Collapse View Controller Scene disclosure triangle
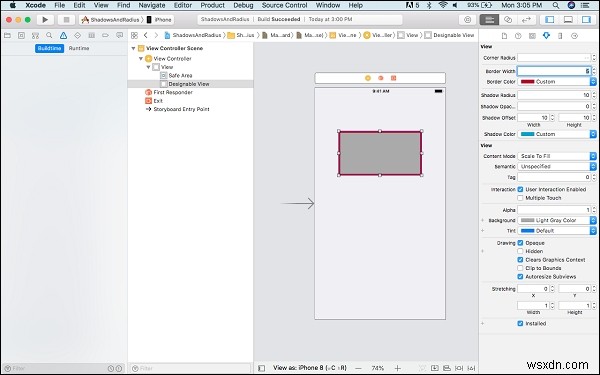Screen dimensions: 600x375 point(134,48)
